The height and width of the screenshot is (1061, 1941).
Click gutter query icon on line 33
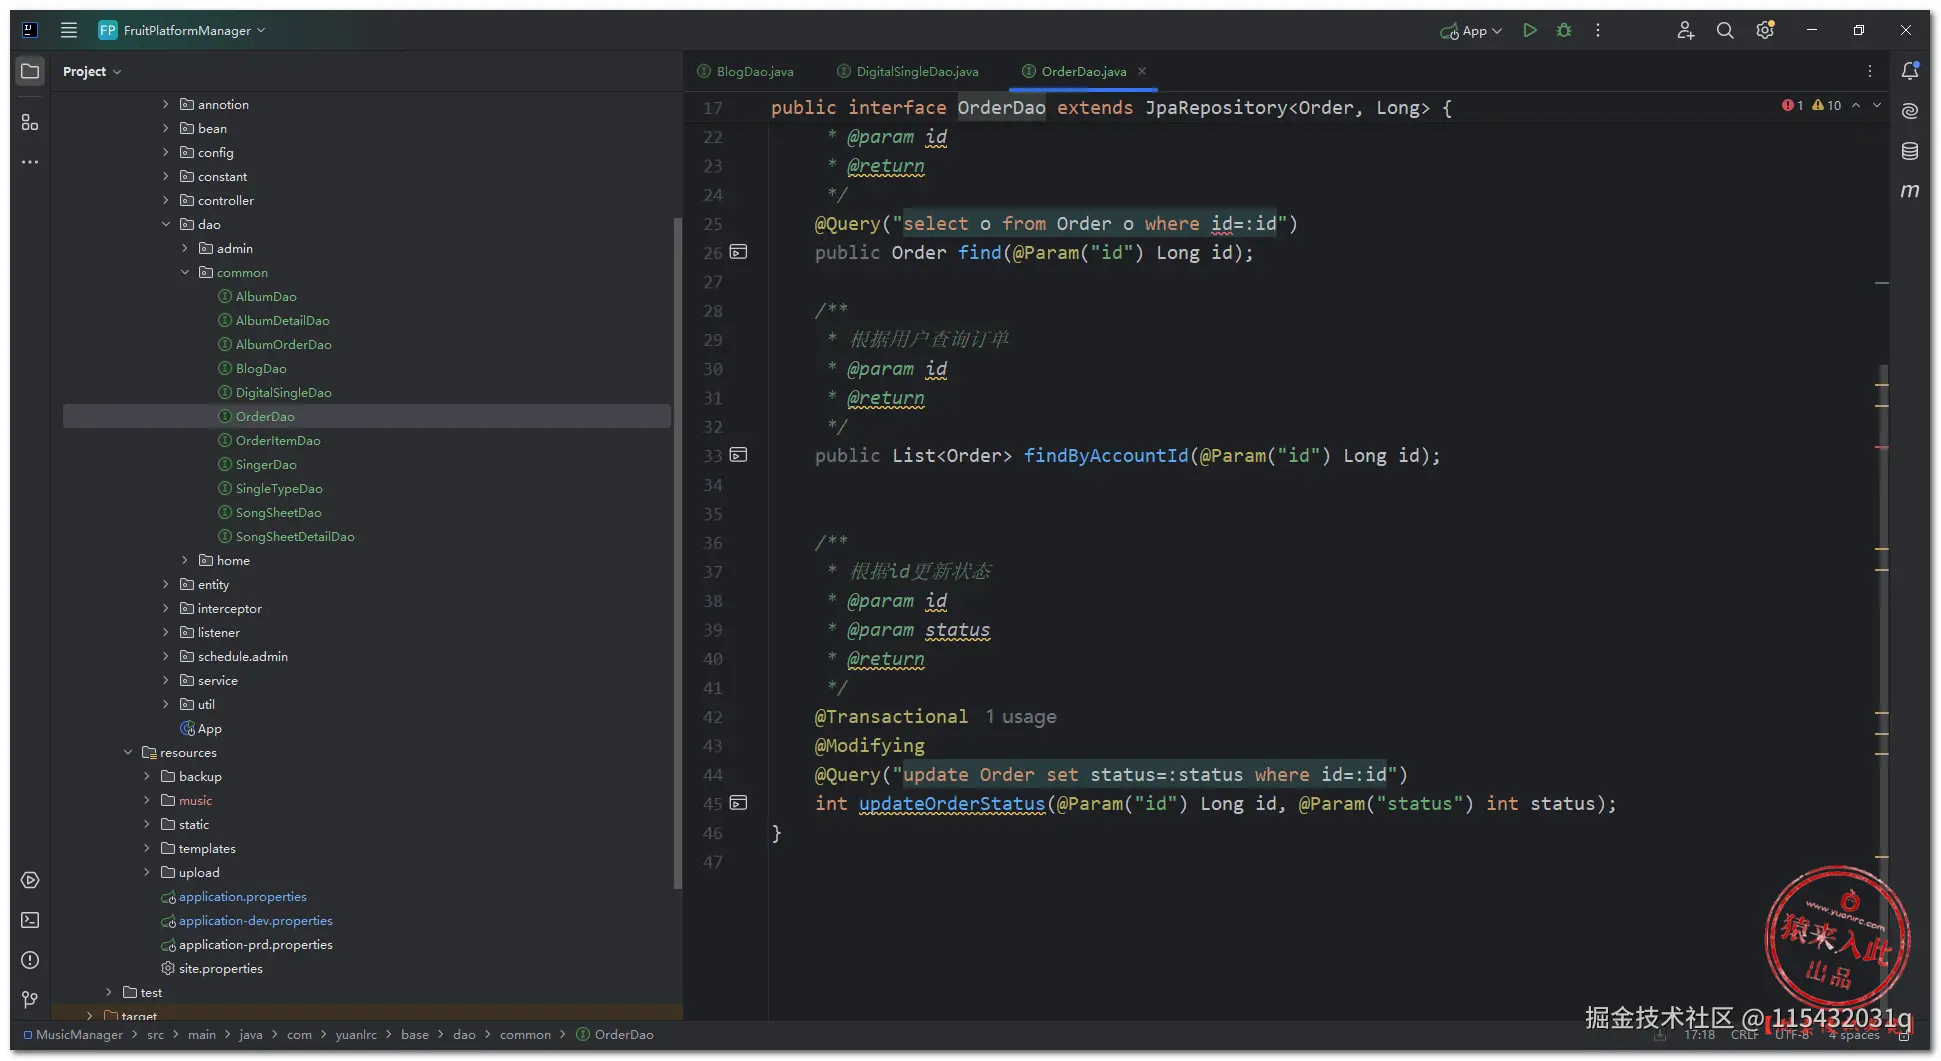(x=738, y=455)
